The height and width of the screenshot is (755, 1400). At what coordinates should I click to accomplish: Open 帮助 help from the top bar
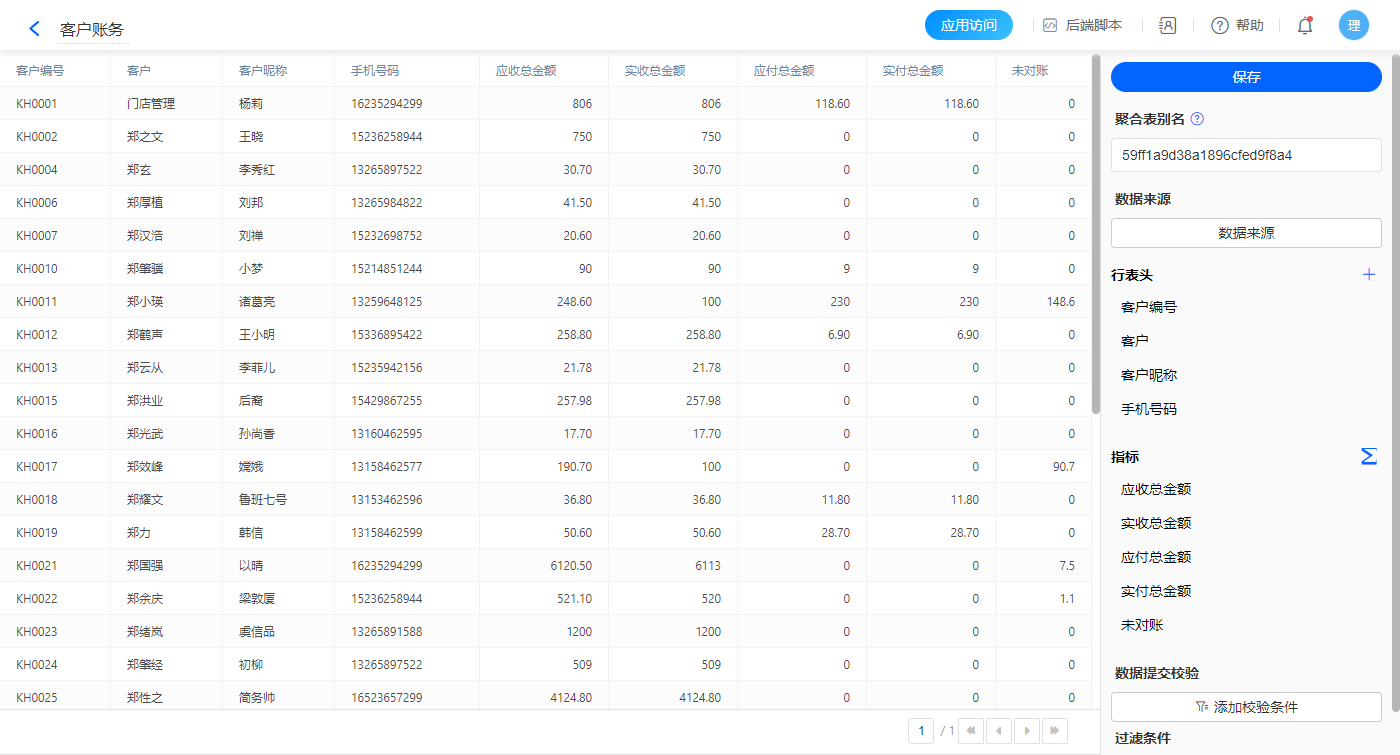1237,26
